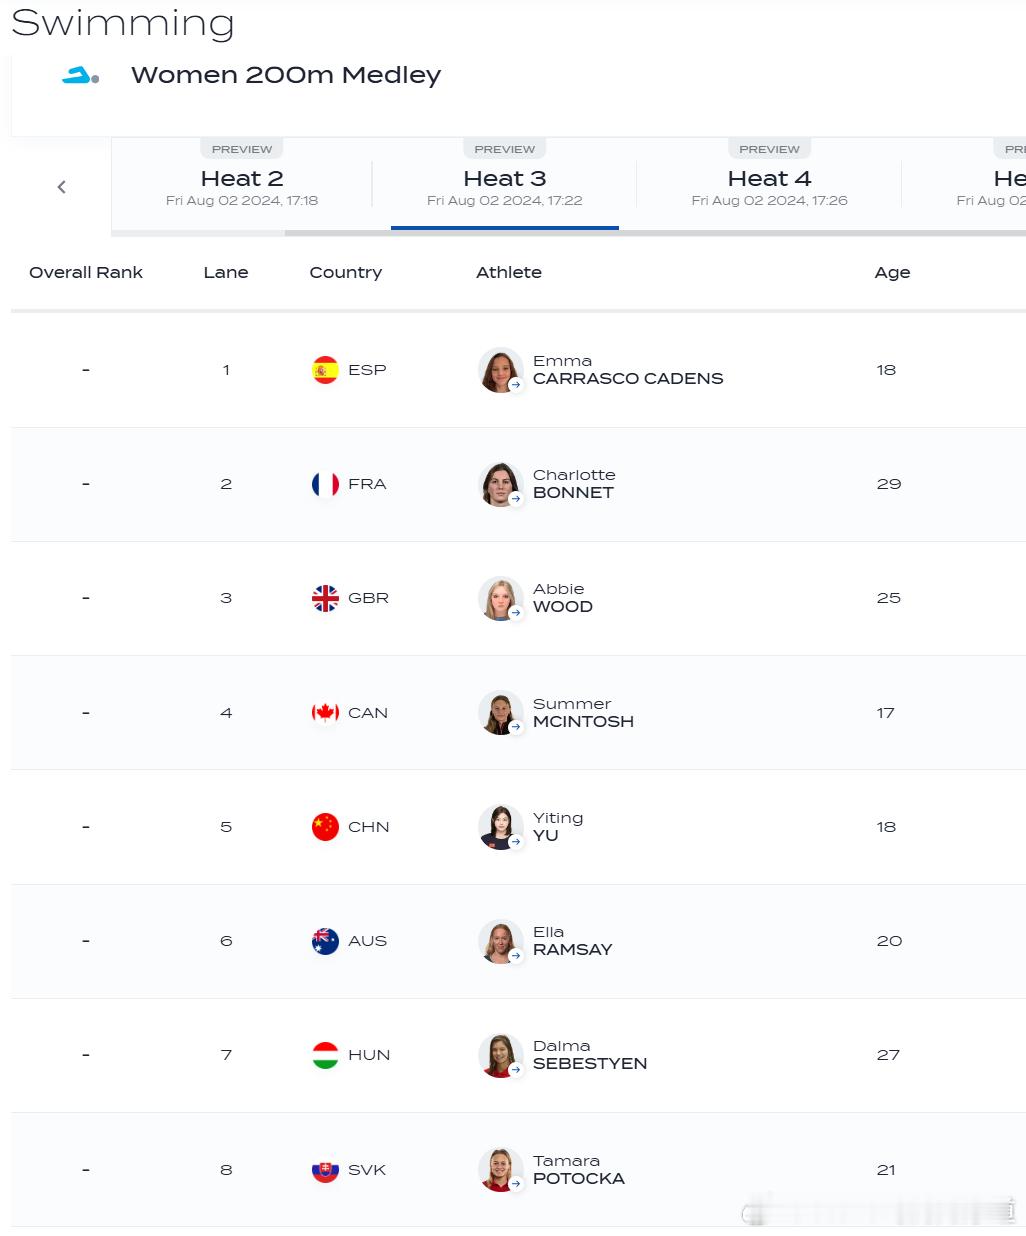Image resolution: width=1026 pixels, height=1236 pixels.
Task: Switch to the Heat 2 tab
Action: pyautogui.click(x=242, y=185)
